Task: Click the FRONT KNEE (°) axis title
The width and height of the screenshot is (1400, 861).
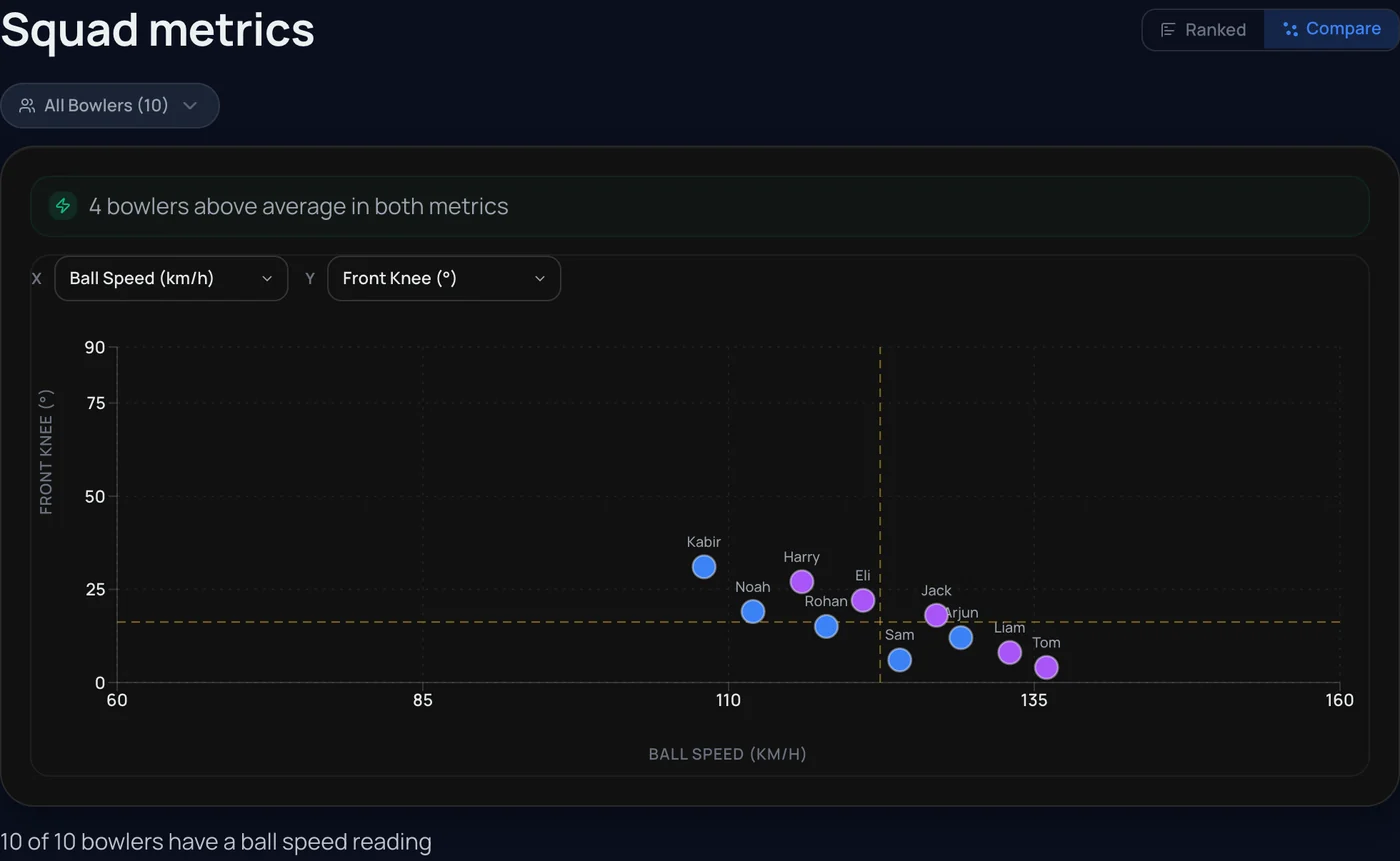Action: coord(46,452)
